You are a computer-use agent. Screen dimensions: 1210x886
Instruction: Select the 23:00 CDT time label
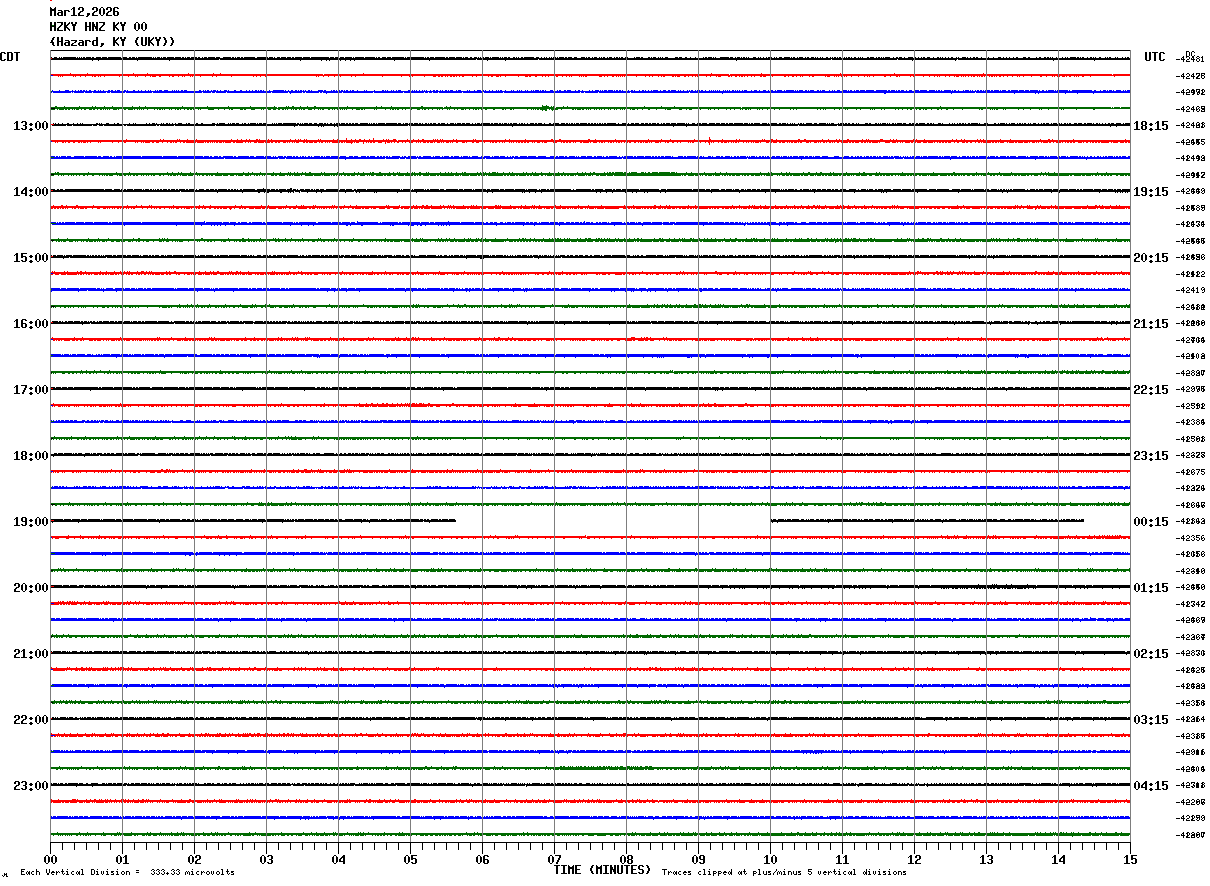(30, 786)
